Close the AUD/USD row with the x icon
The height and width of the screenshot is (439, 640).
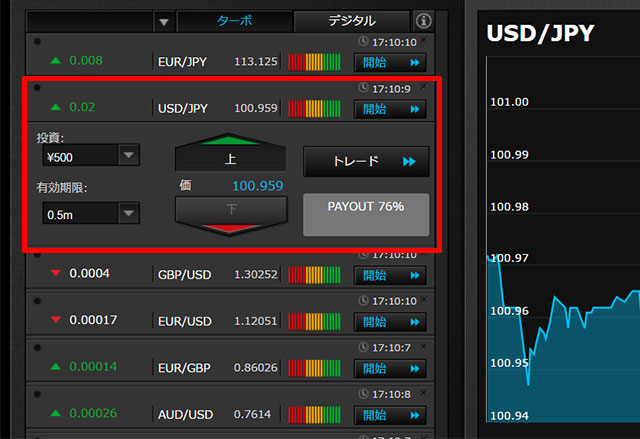click(x=424, y=392)
